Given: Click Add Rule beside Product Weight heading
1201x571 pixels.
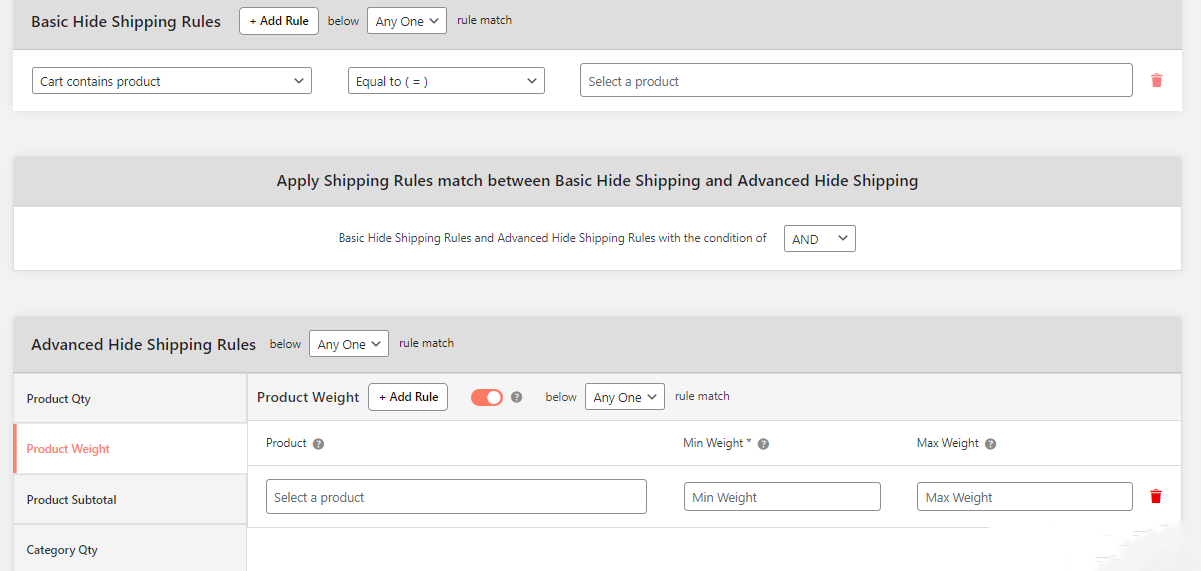Looking at the screenshot, I should click(408, 397).
